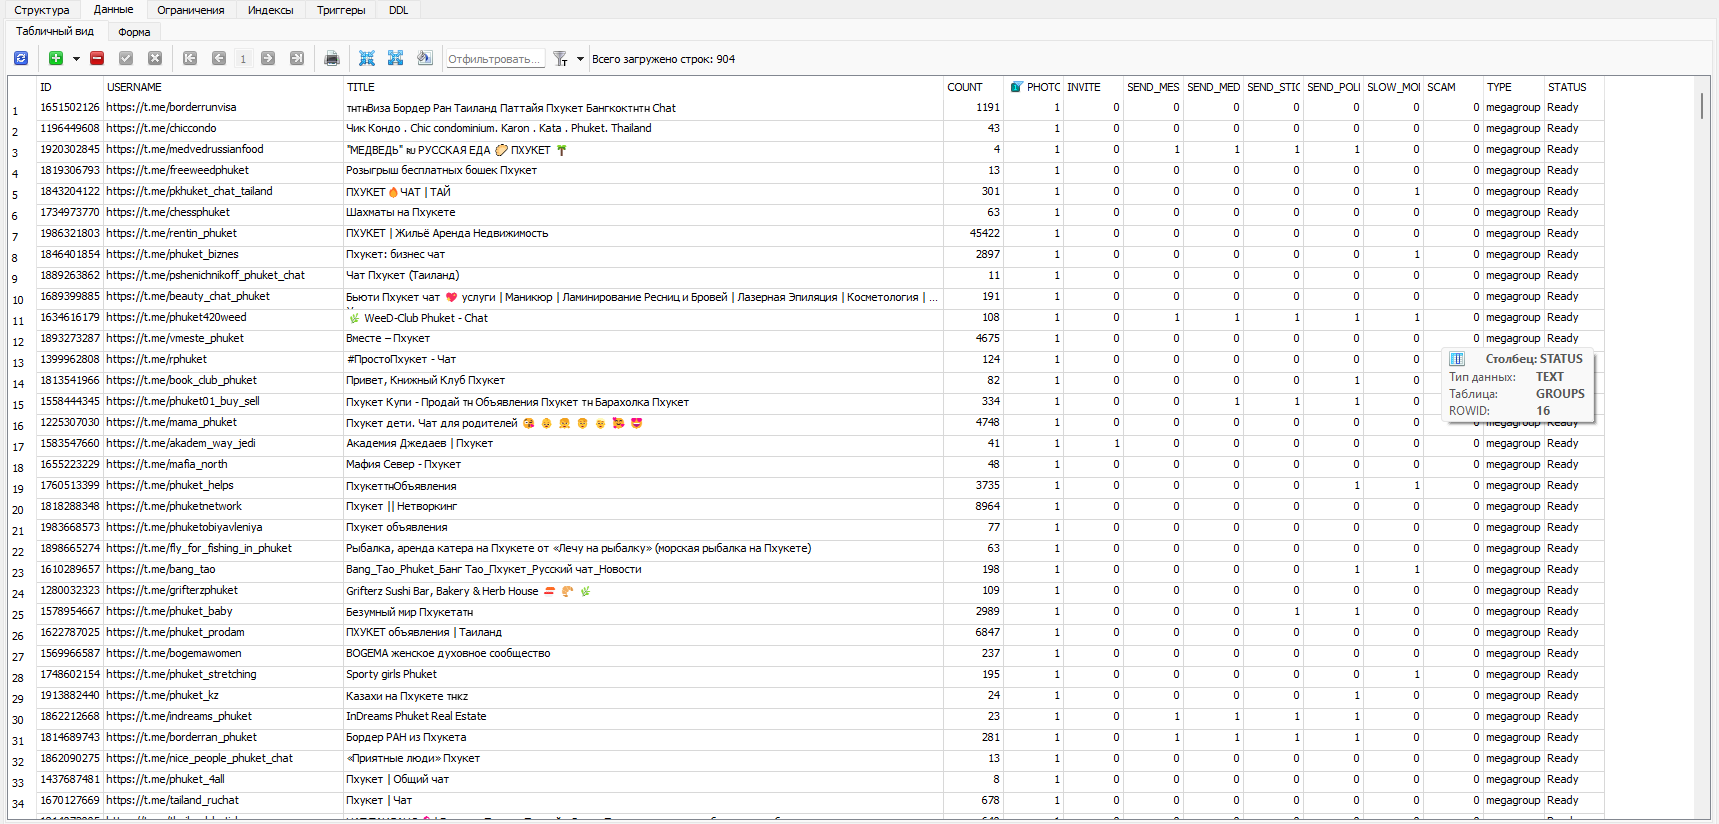Viewport: 1719px width, 824px height.
Task: Open the DDL tab
Action: tap(398, 10)
